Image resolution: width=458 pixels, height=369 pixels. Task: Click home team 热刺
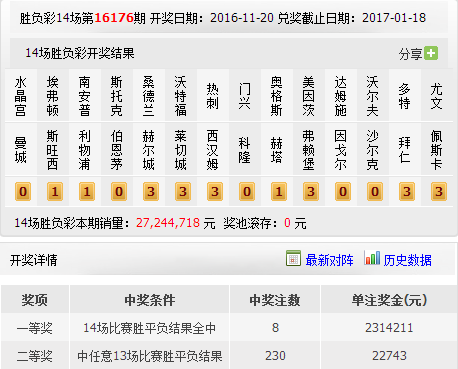[213, 96]
